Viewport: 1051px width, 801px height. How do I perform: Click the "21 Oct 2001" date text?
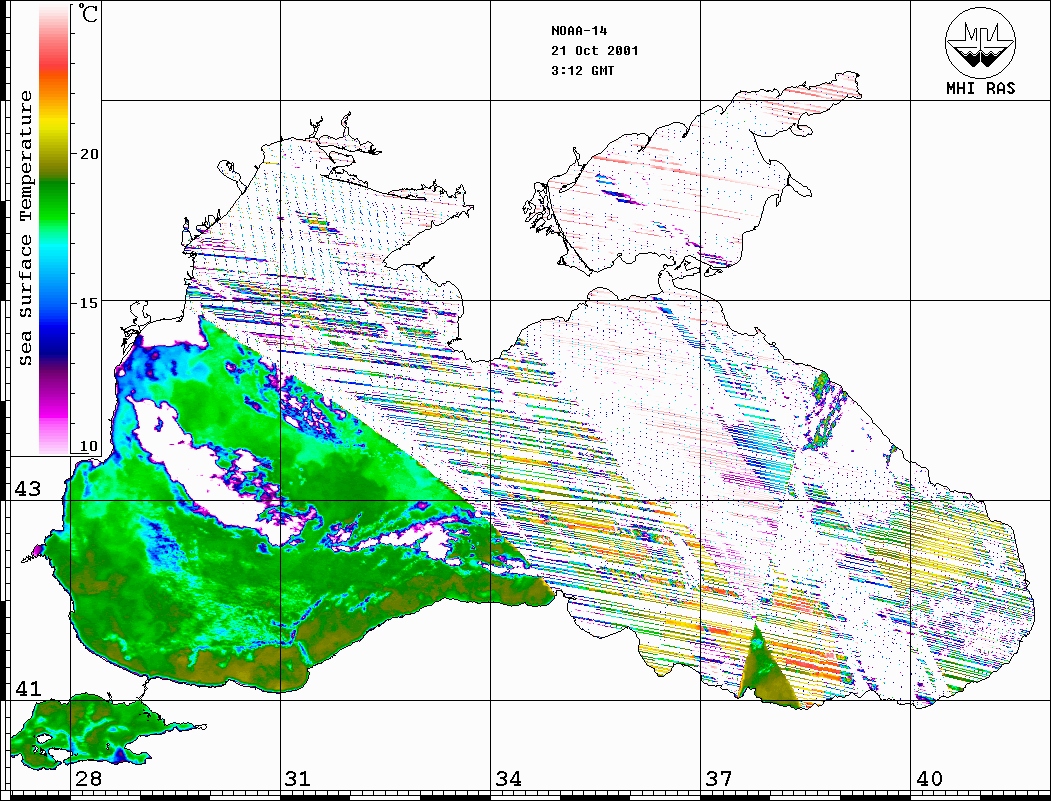[x=595, y=51]
